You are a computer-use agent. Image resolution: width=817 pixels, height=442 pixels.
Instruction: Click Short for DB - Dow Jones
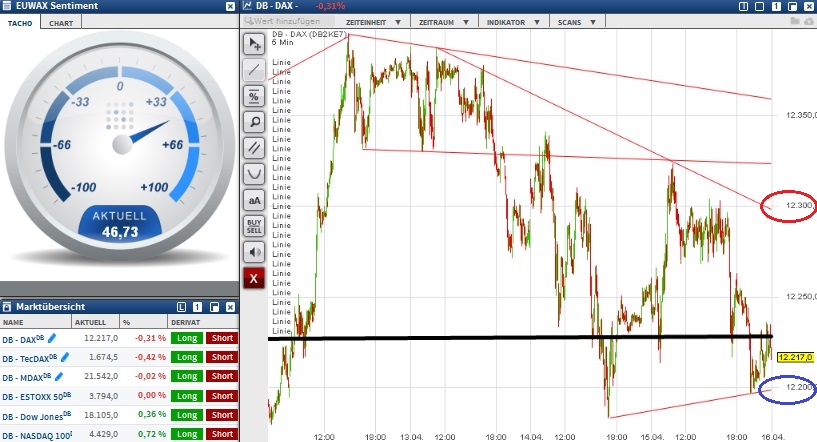click(222, 415)
